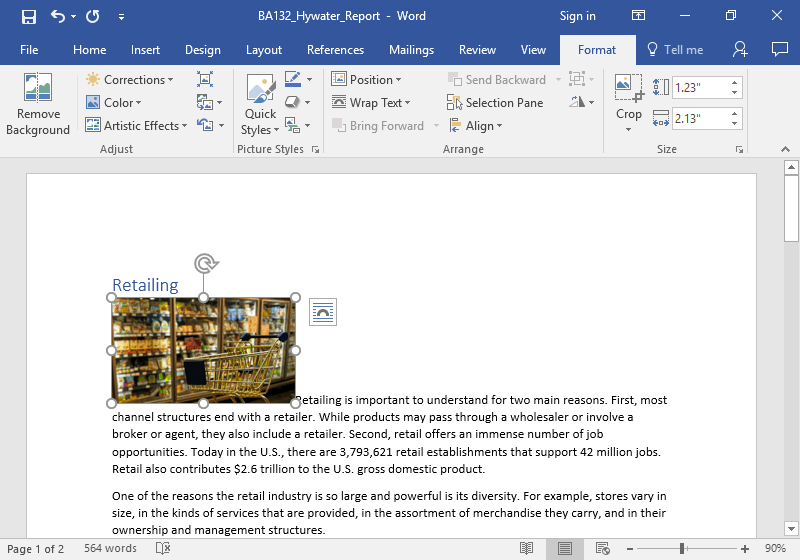
Task: Click the Compress Pictures icon
Action: pyautogui.click(x=205, y=80)
